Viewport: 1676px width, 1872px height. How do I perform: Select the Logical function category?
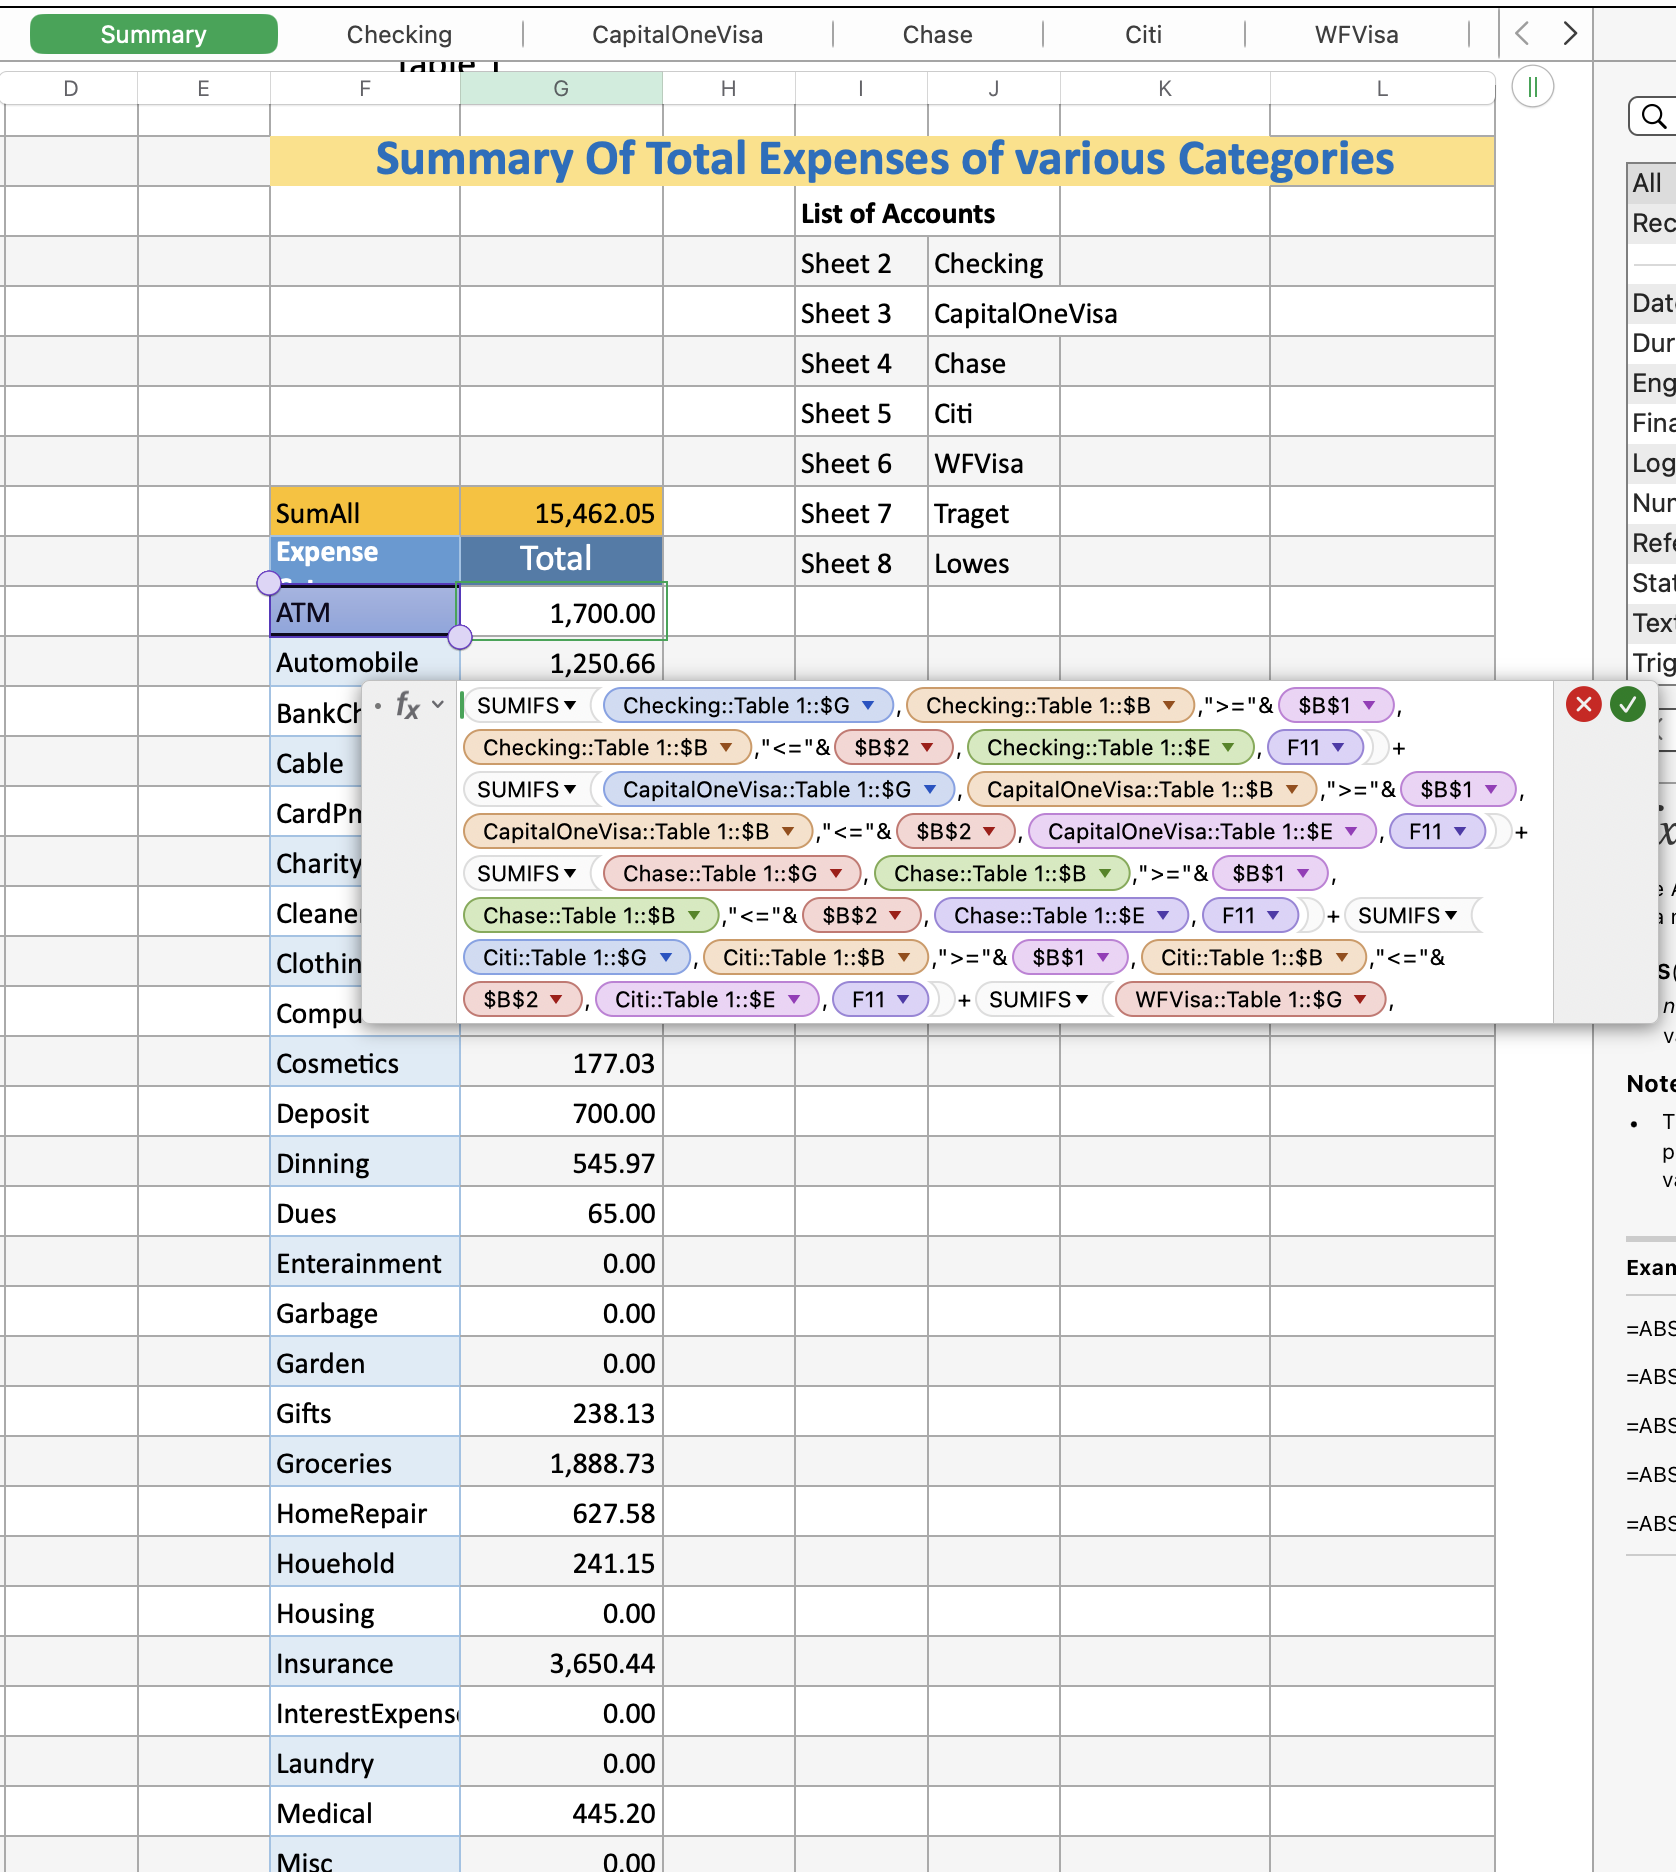[1652, 463]
